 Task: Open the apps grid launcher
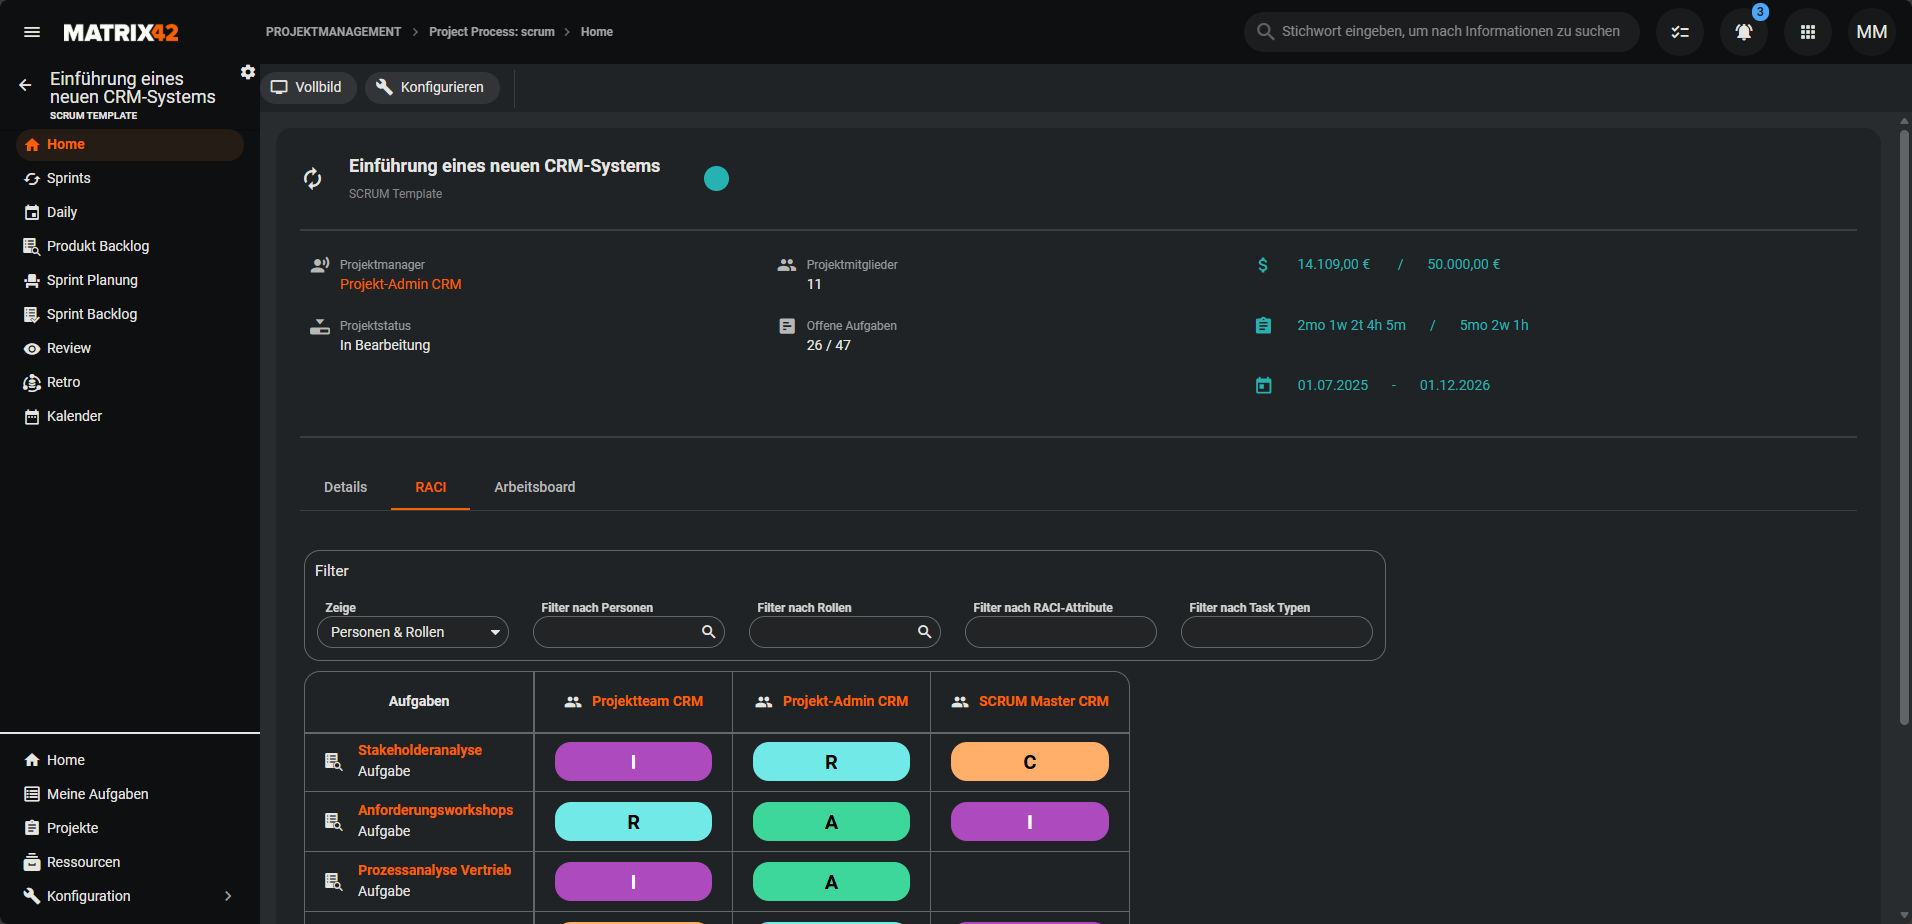[x=1807, y=32]
